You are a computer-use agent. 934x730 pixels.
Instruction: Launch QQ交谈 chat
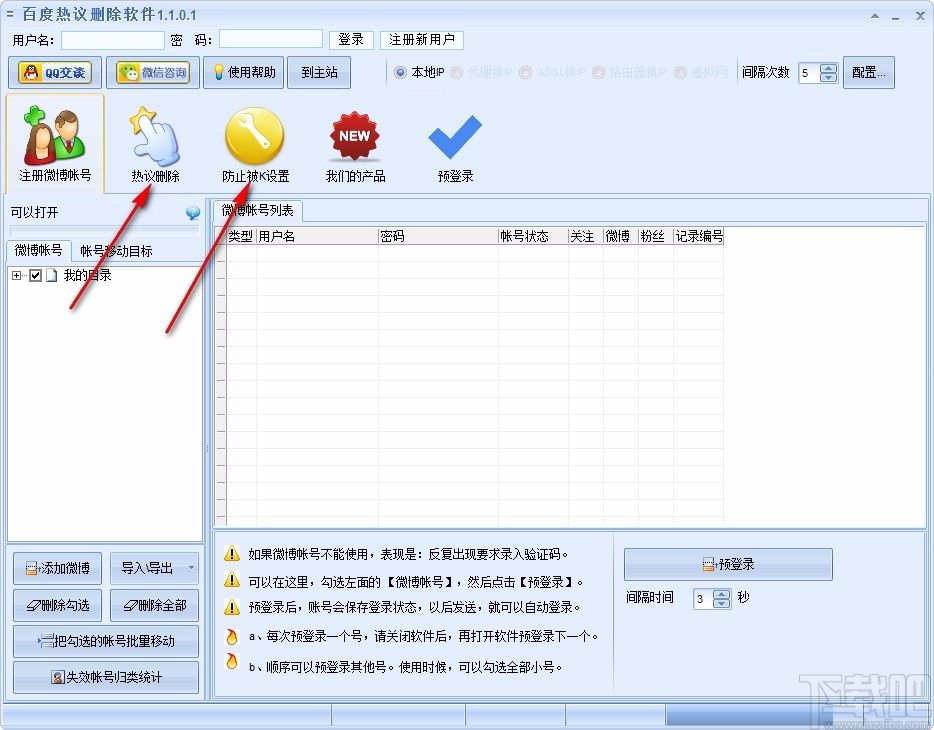coord(54,72)
